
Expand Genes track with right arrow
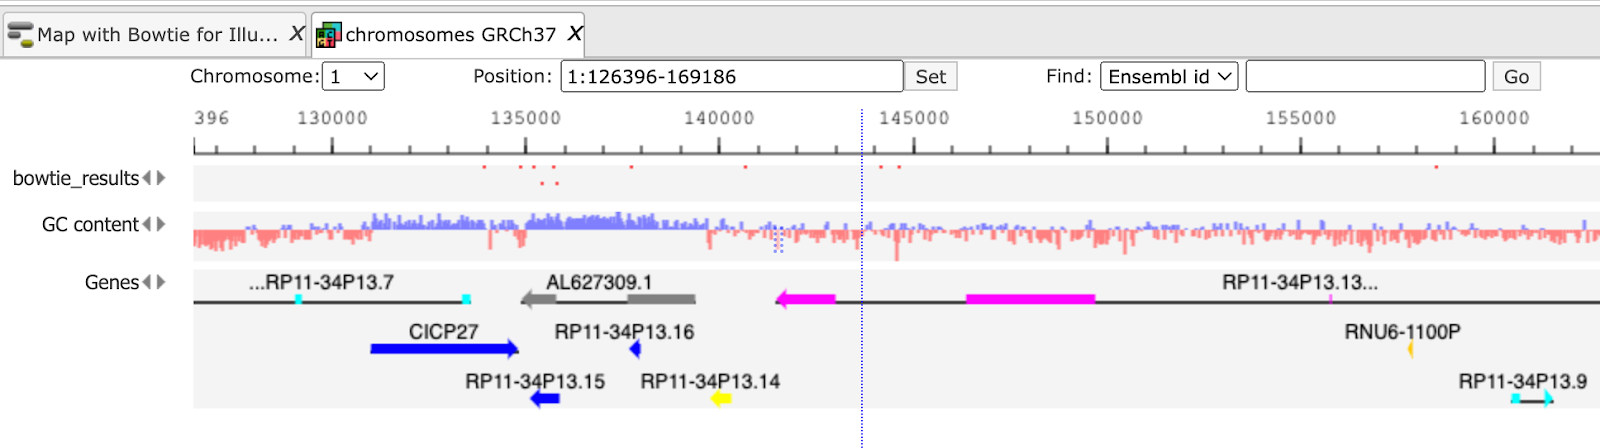click(x=161, y=282)
